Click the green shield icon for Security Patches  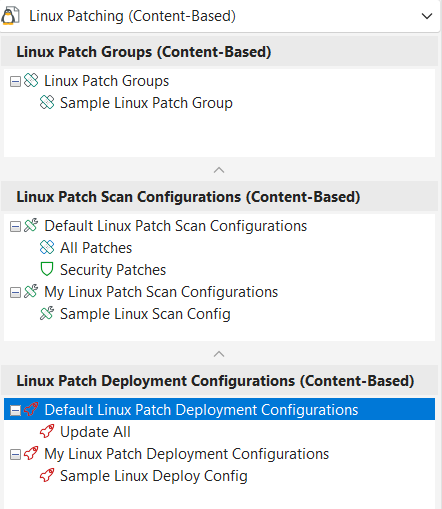47,269
